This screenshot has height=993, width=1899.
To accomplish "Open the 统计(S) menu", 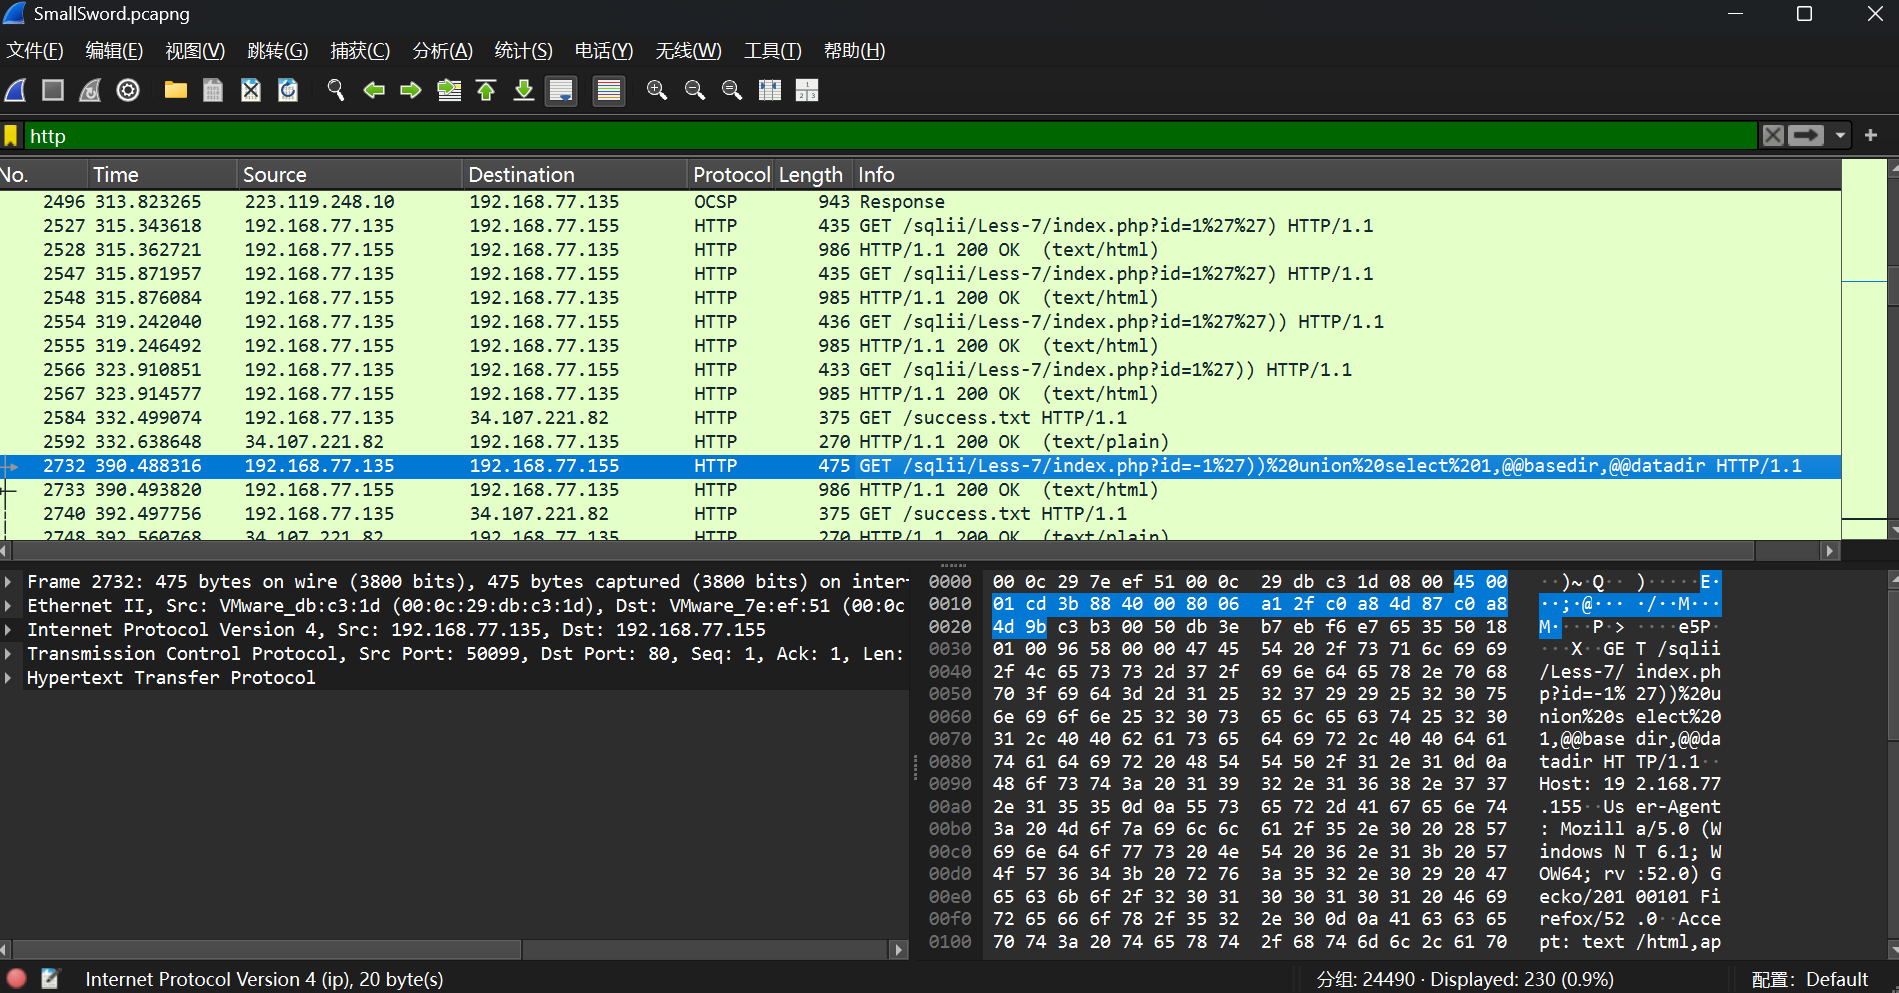I will point(523,51).
